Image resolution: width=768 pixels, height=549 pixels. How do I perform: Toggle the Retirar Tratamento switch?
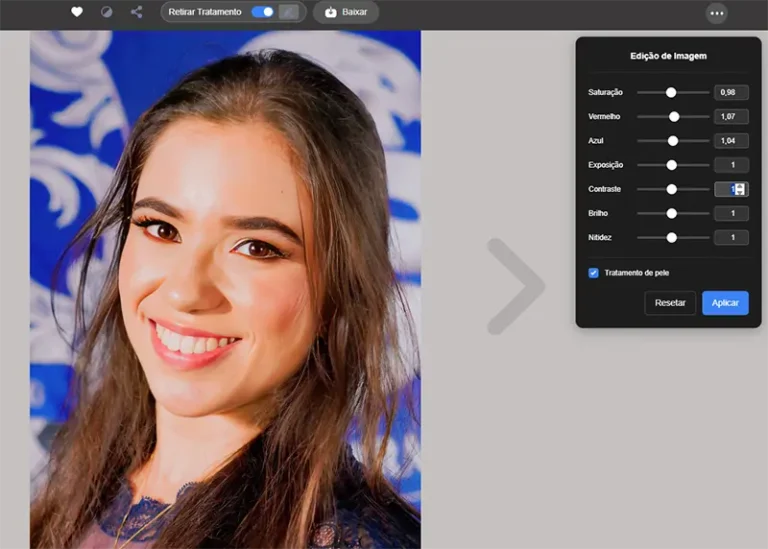coord(262,12)
